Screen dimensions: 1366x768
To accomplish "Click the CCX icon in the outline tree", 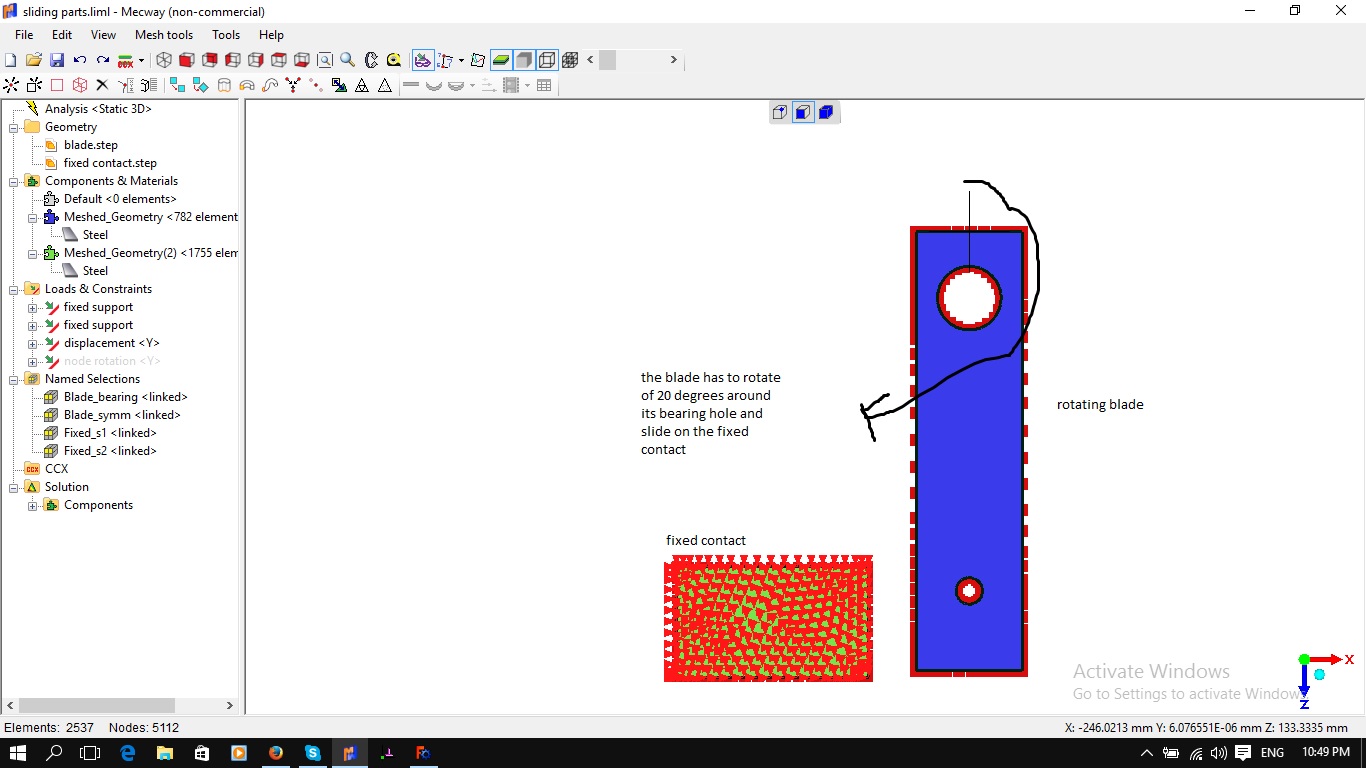I will point(32,469).
